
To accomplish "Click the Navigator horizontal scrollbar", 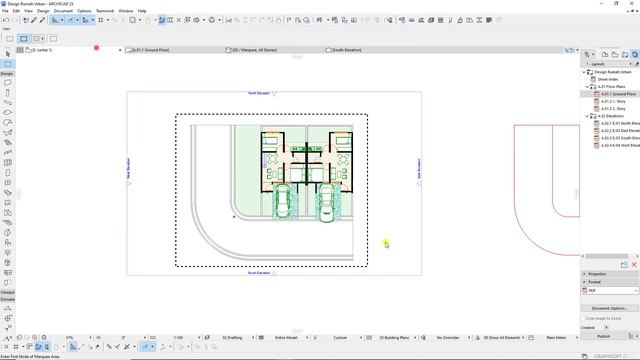I will (x=607, y=256).
